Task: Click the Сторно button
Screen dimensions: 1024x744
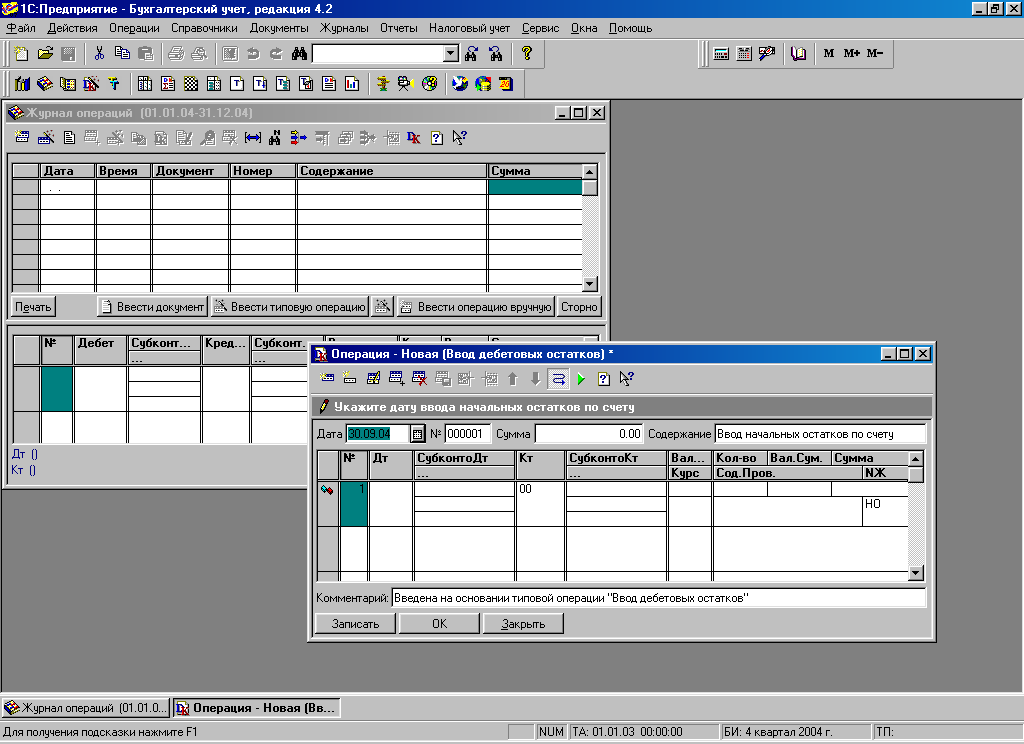Action: click(579, 306)
